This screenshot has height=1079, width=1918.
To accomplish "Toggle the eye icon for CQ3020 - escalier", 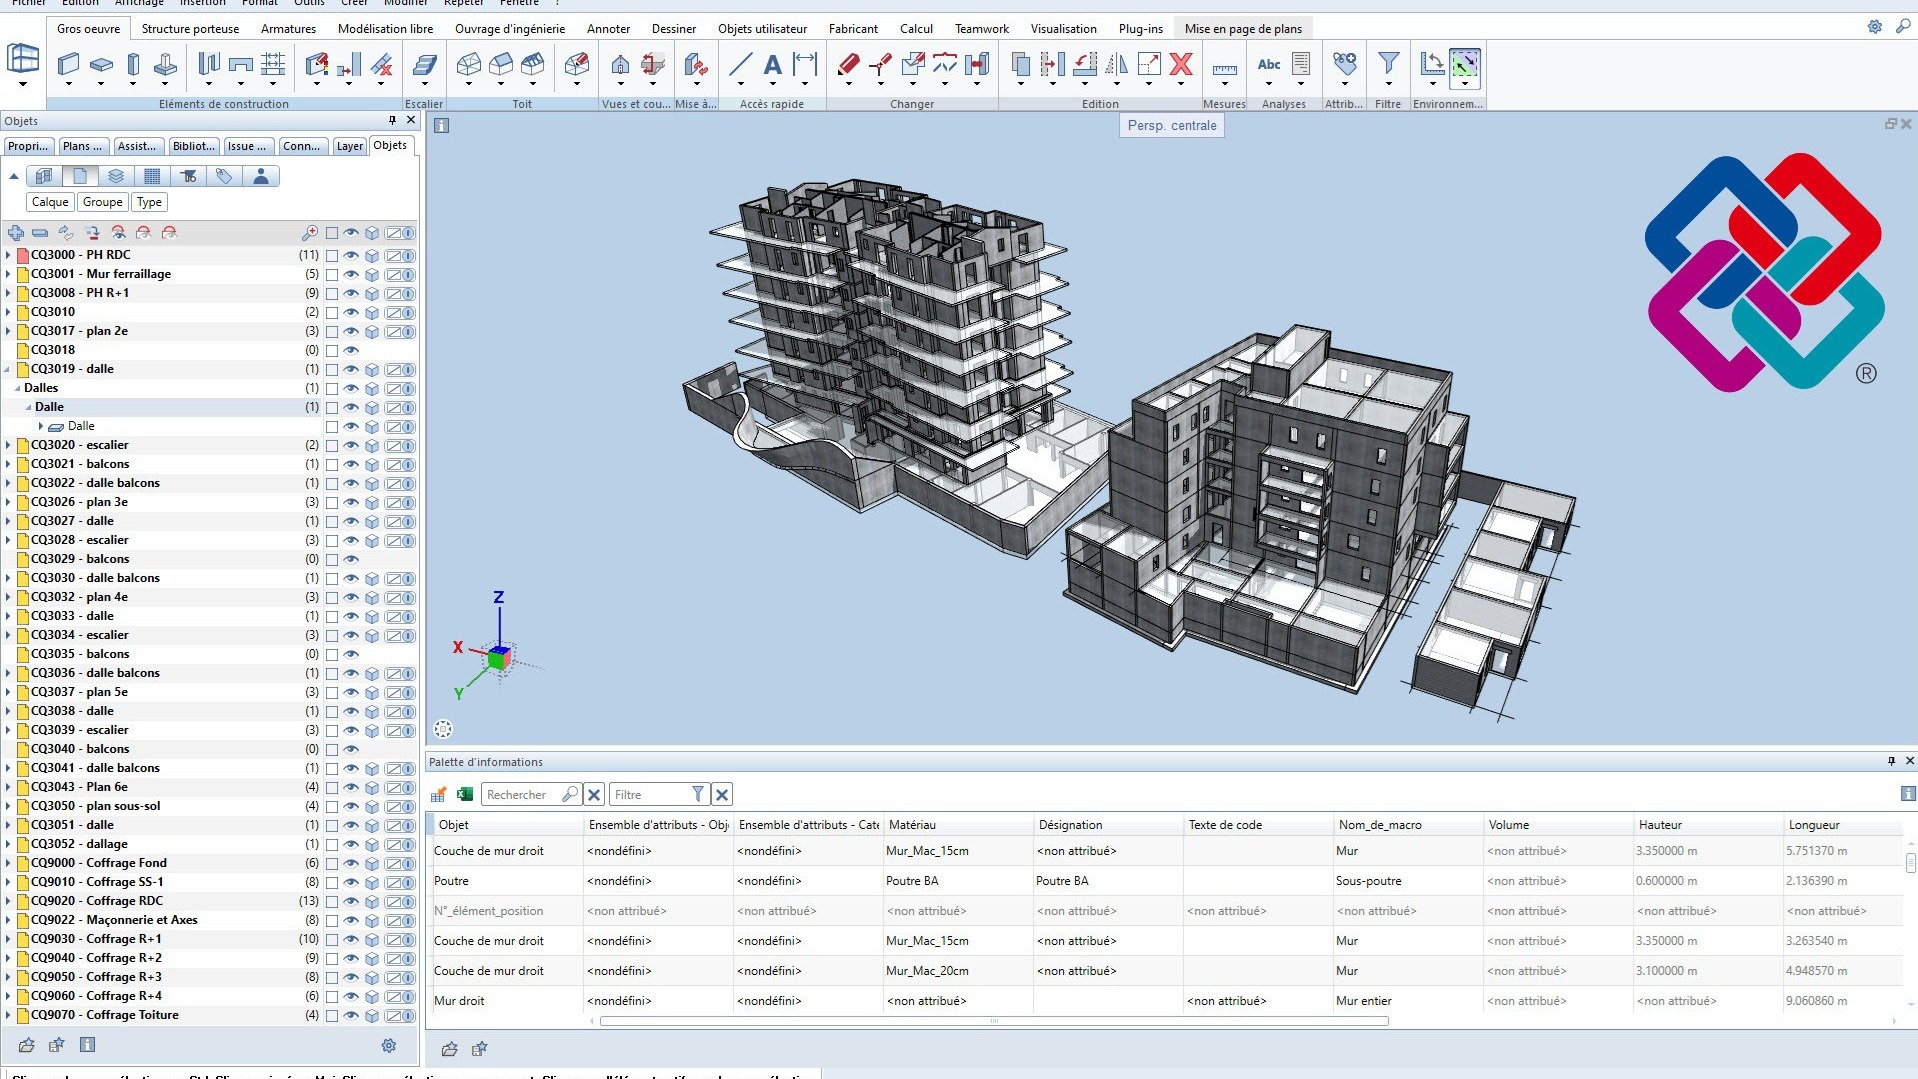I will pos(351,445).
